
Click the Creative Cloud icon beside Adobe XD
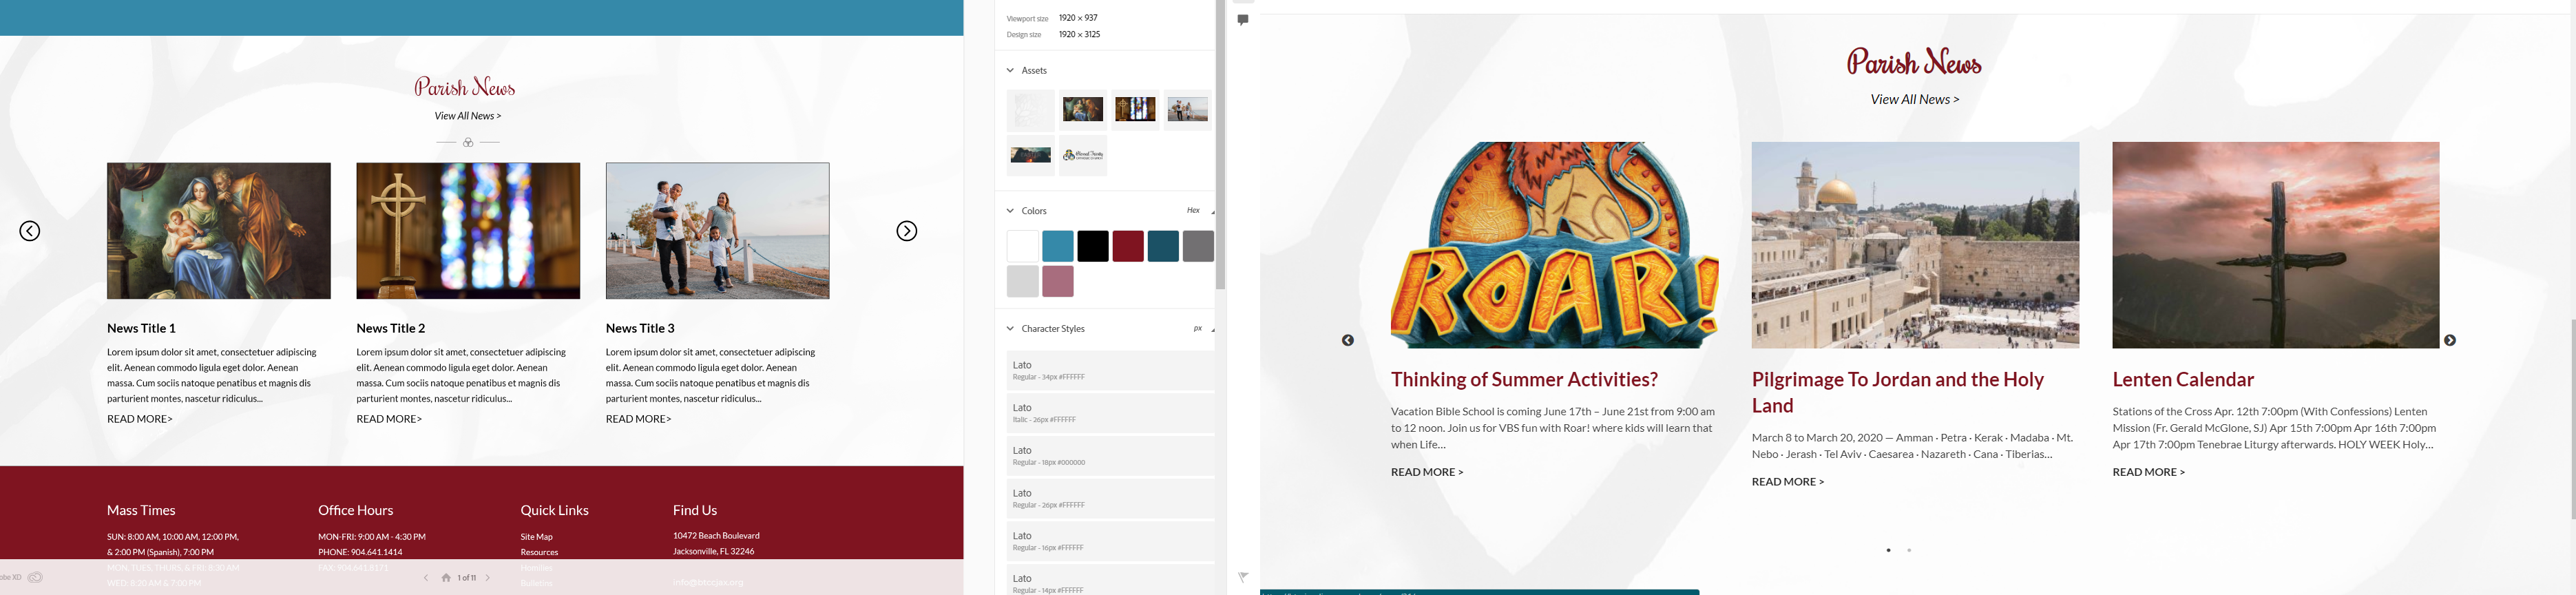(36, 577)
